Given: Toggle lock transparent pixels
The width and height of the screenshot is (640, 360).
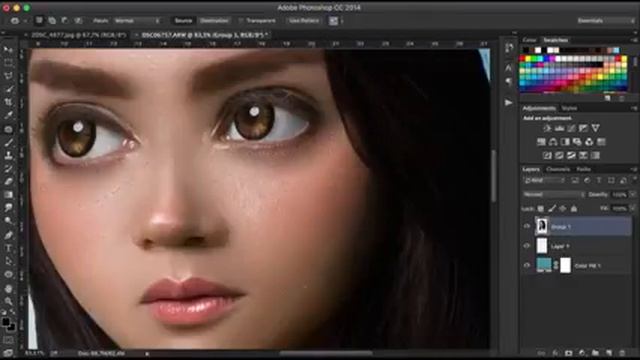Looking at the screenshot, I should 540,209.
